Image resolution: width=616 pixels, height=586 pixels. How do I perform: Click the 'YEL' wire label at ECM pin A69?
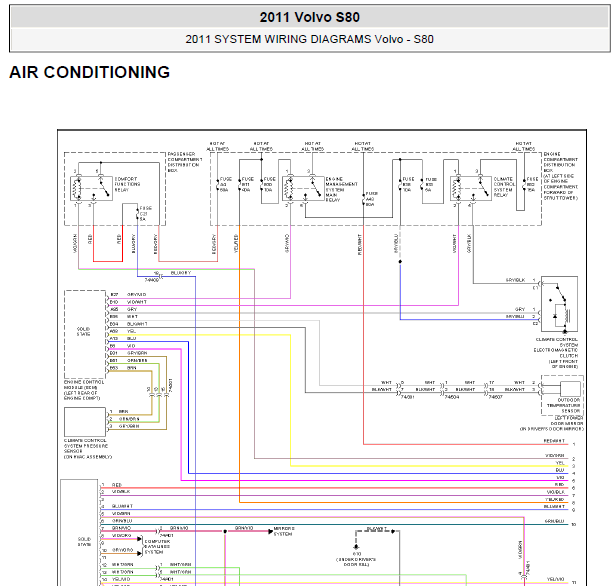coord(131,331)
